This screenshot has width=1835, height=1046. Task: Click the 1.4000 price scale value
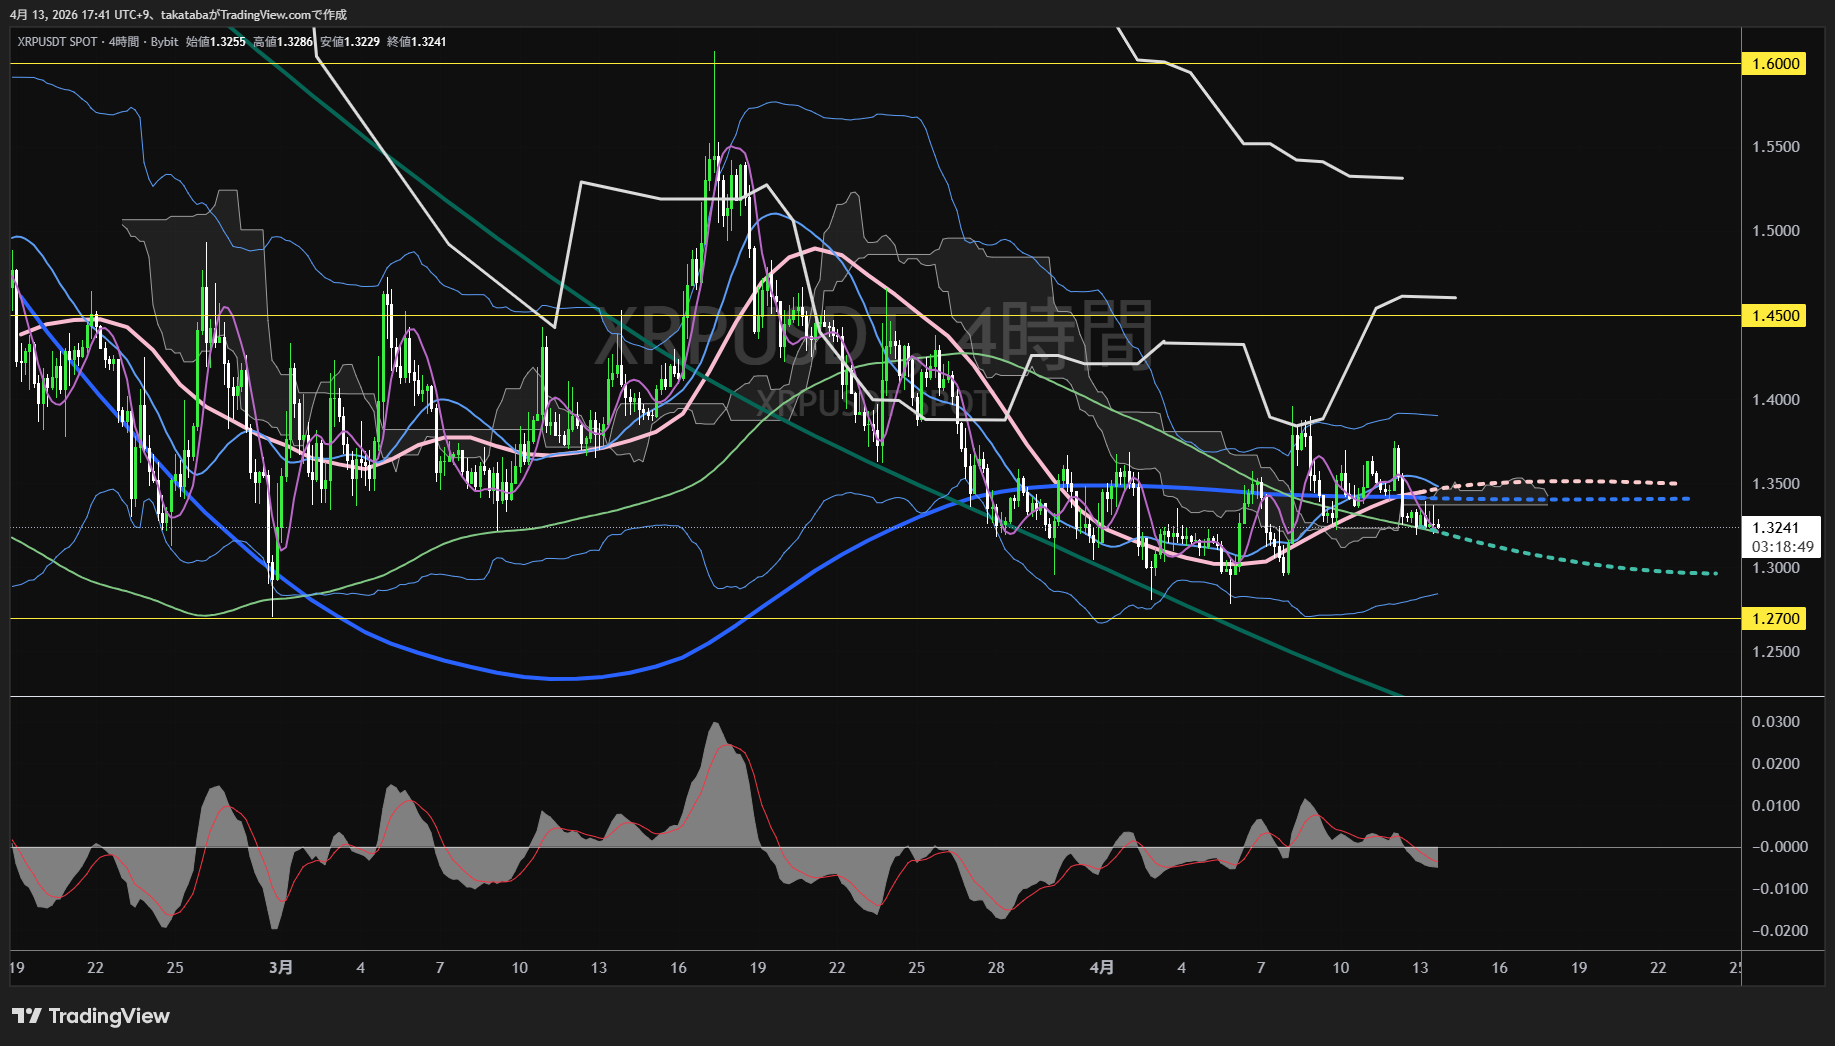1775,400
